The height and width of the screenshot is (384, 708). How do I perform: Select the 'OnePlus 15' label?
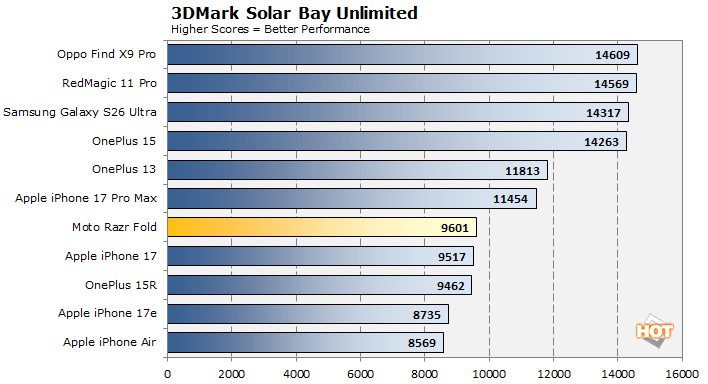[x=124, y=141]
